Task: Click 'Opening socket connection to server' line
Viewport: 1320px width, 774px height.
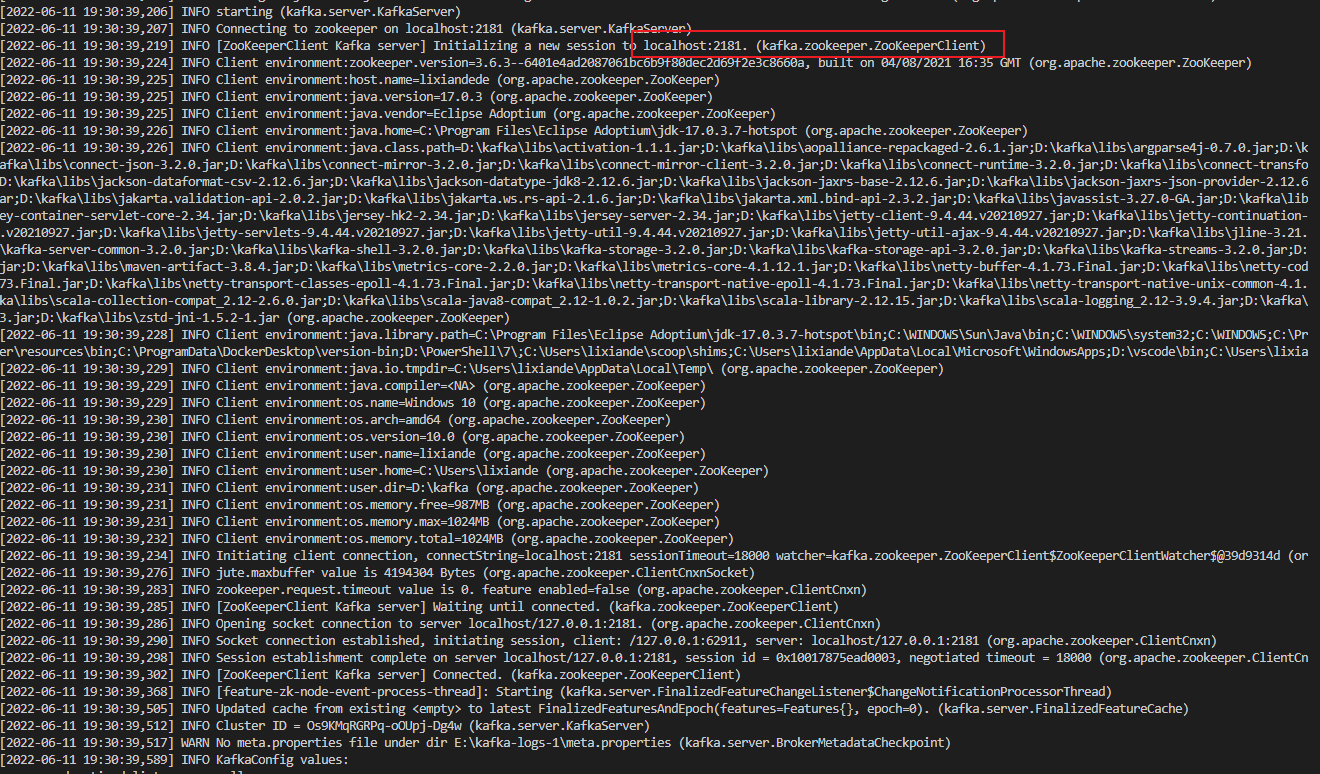Action: [440, 623]
